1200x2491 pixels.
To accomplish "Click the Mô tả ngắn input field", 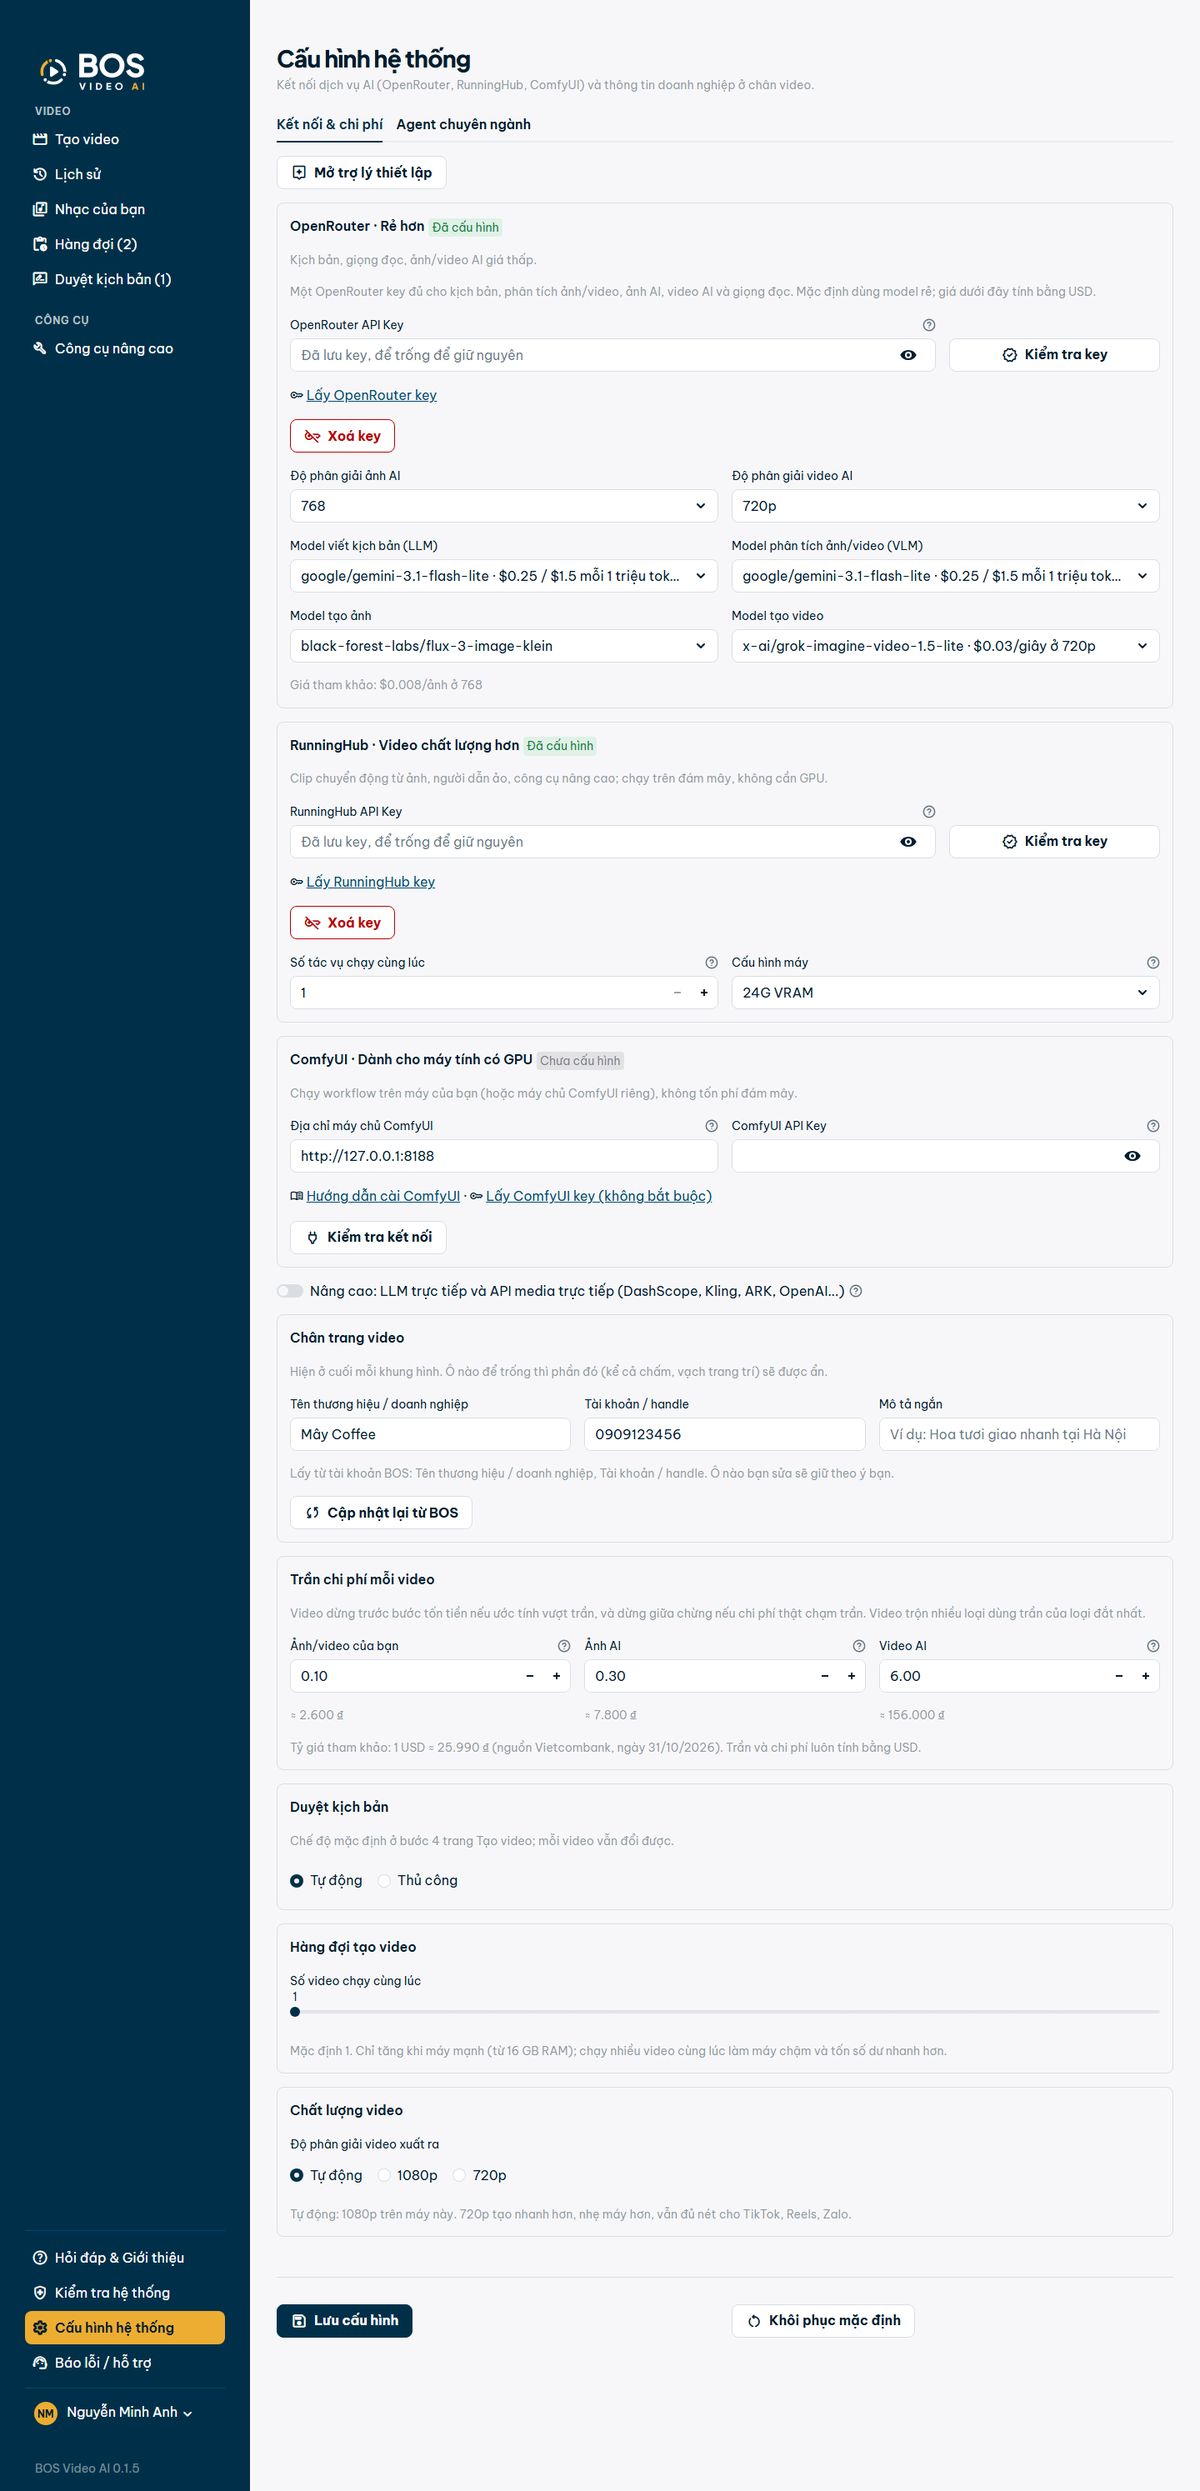I will point(1019,1434).
